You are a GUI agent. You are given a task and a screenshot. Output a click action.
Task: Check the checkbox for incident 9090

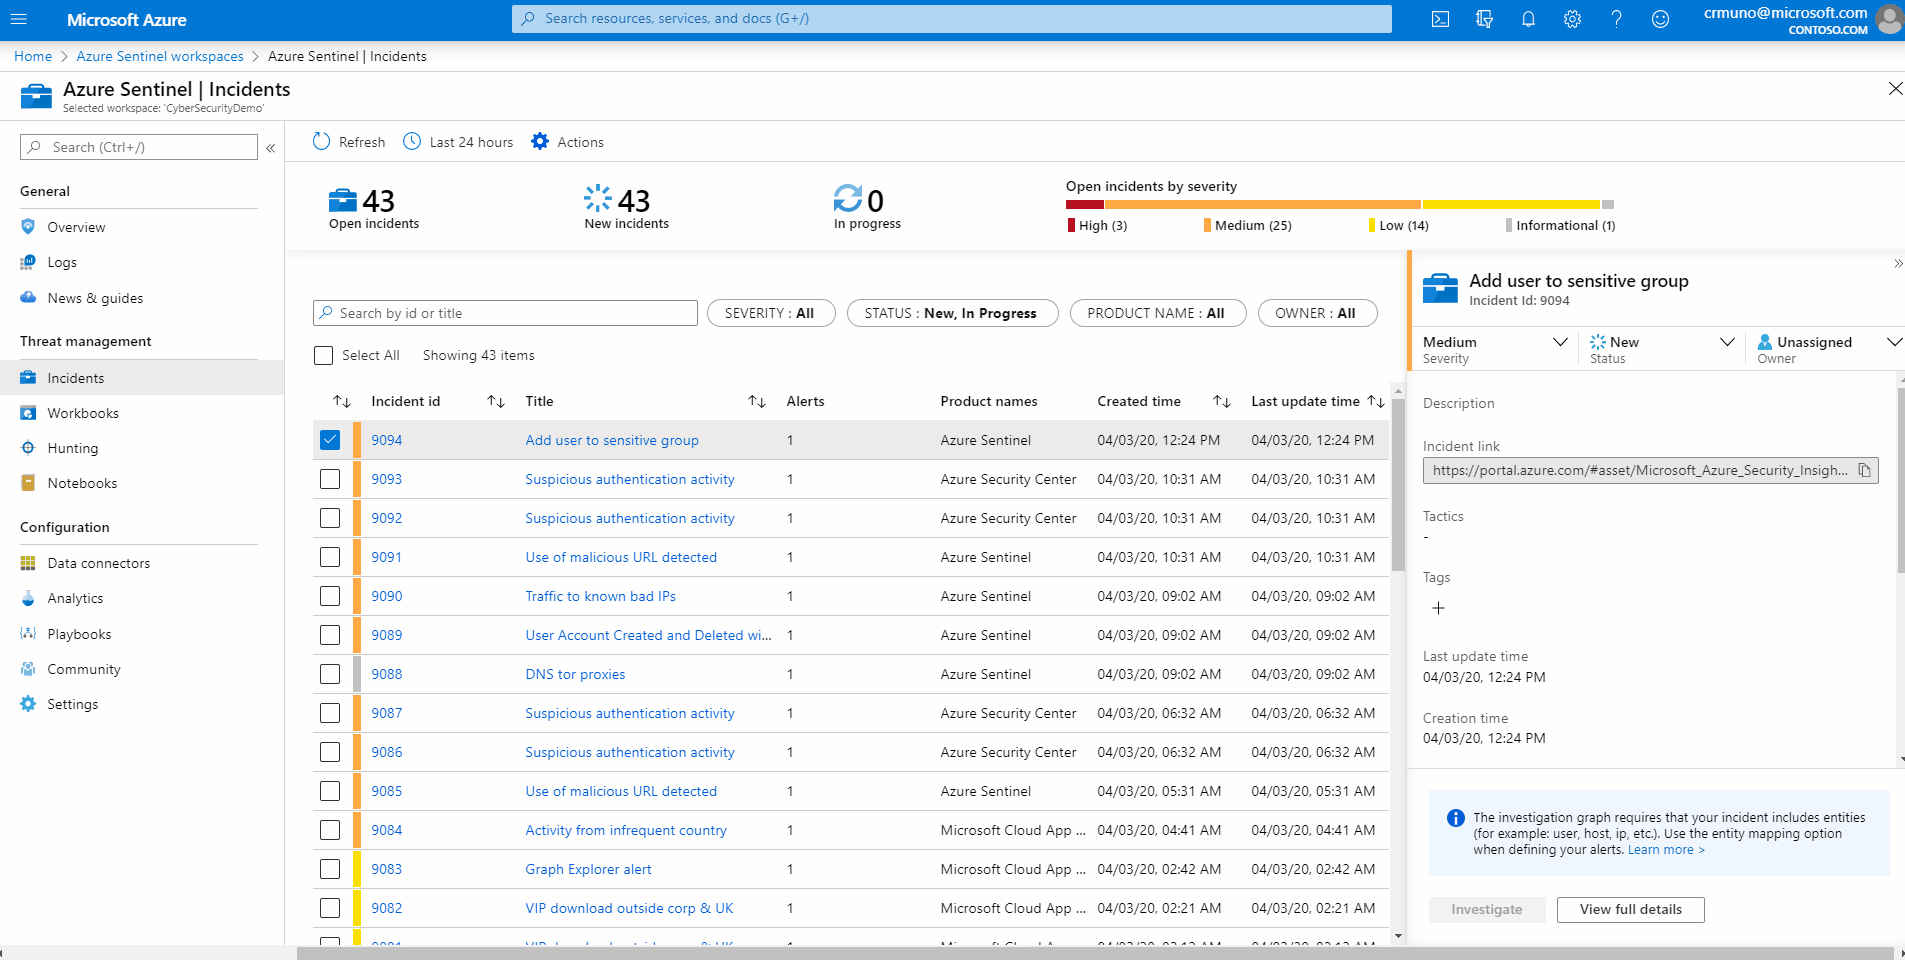click(330, 596)
